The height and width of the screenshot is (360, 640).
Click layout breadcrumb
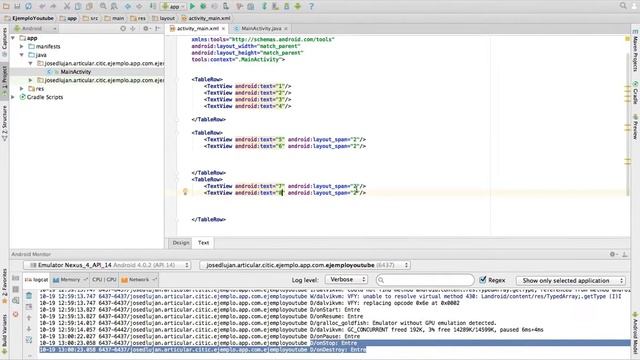coord(163,18)
